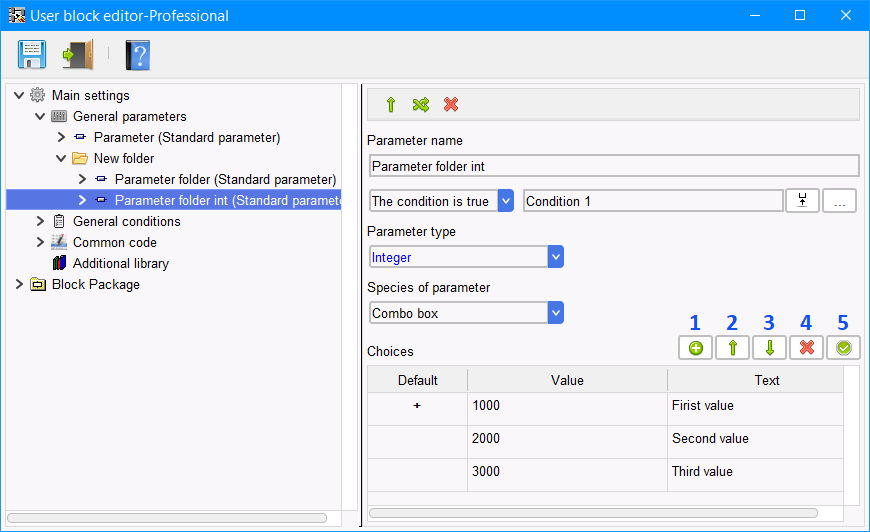This screenshot has height=532, width=870.
Task: Move choice down with button 3
Action: [x=770, y=348]
